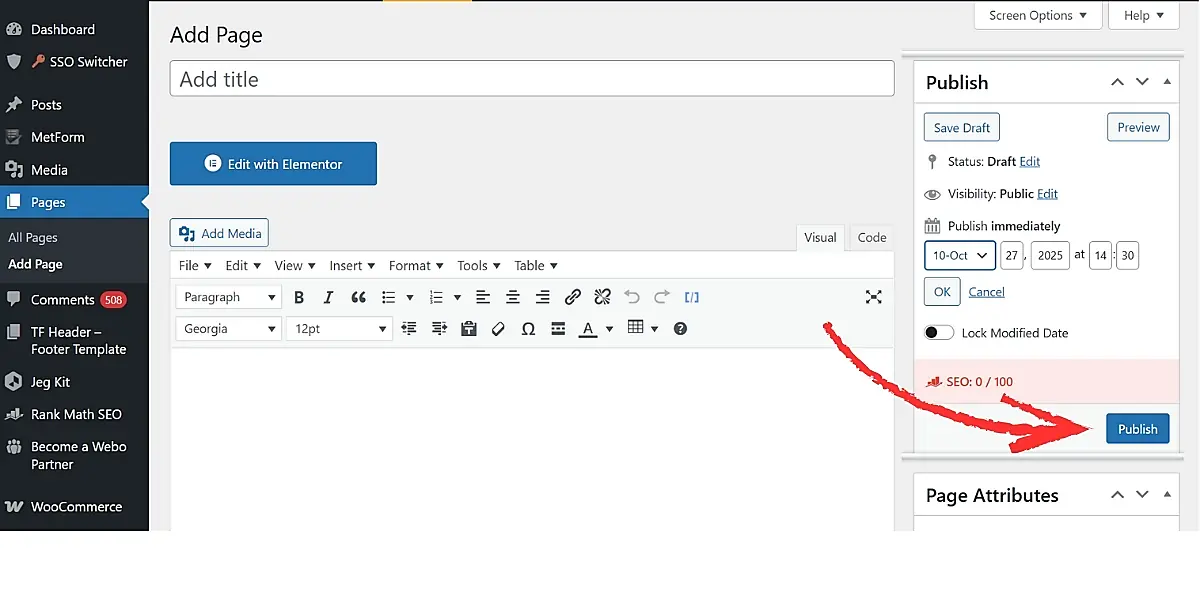Open keyboard shortcuts help icon
The width and height of the screenshot is (1200, 600).
(680, 329)
